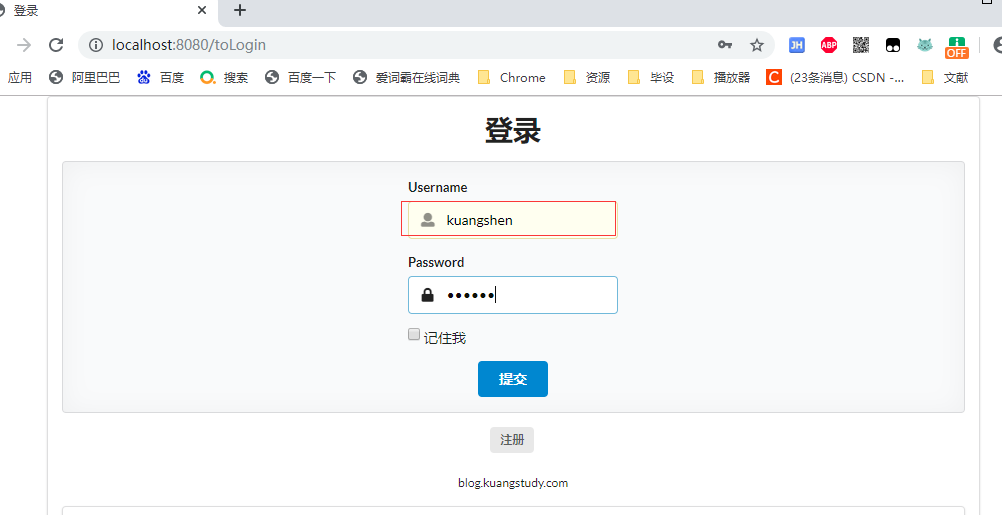Image resolution: width=1002 pixels, height=515 pixels.
Task: Click the cat face extension icon
Action: pos(925,45)
